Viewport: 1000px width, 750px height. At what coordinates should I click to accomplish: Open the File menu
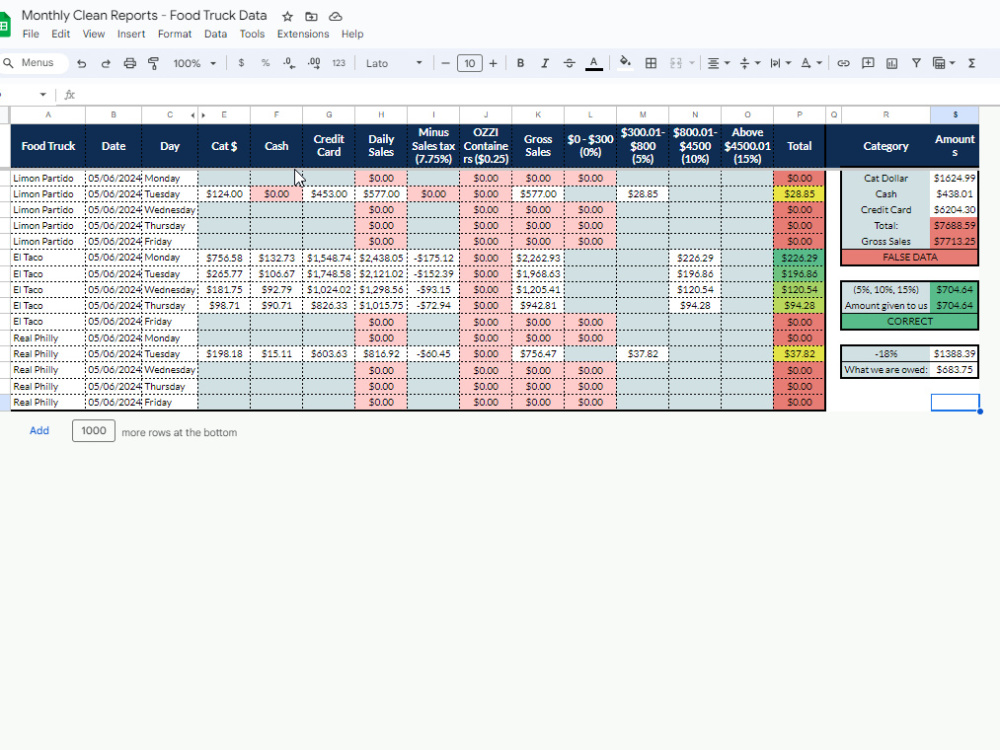tap(31, 34)
